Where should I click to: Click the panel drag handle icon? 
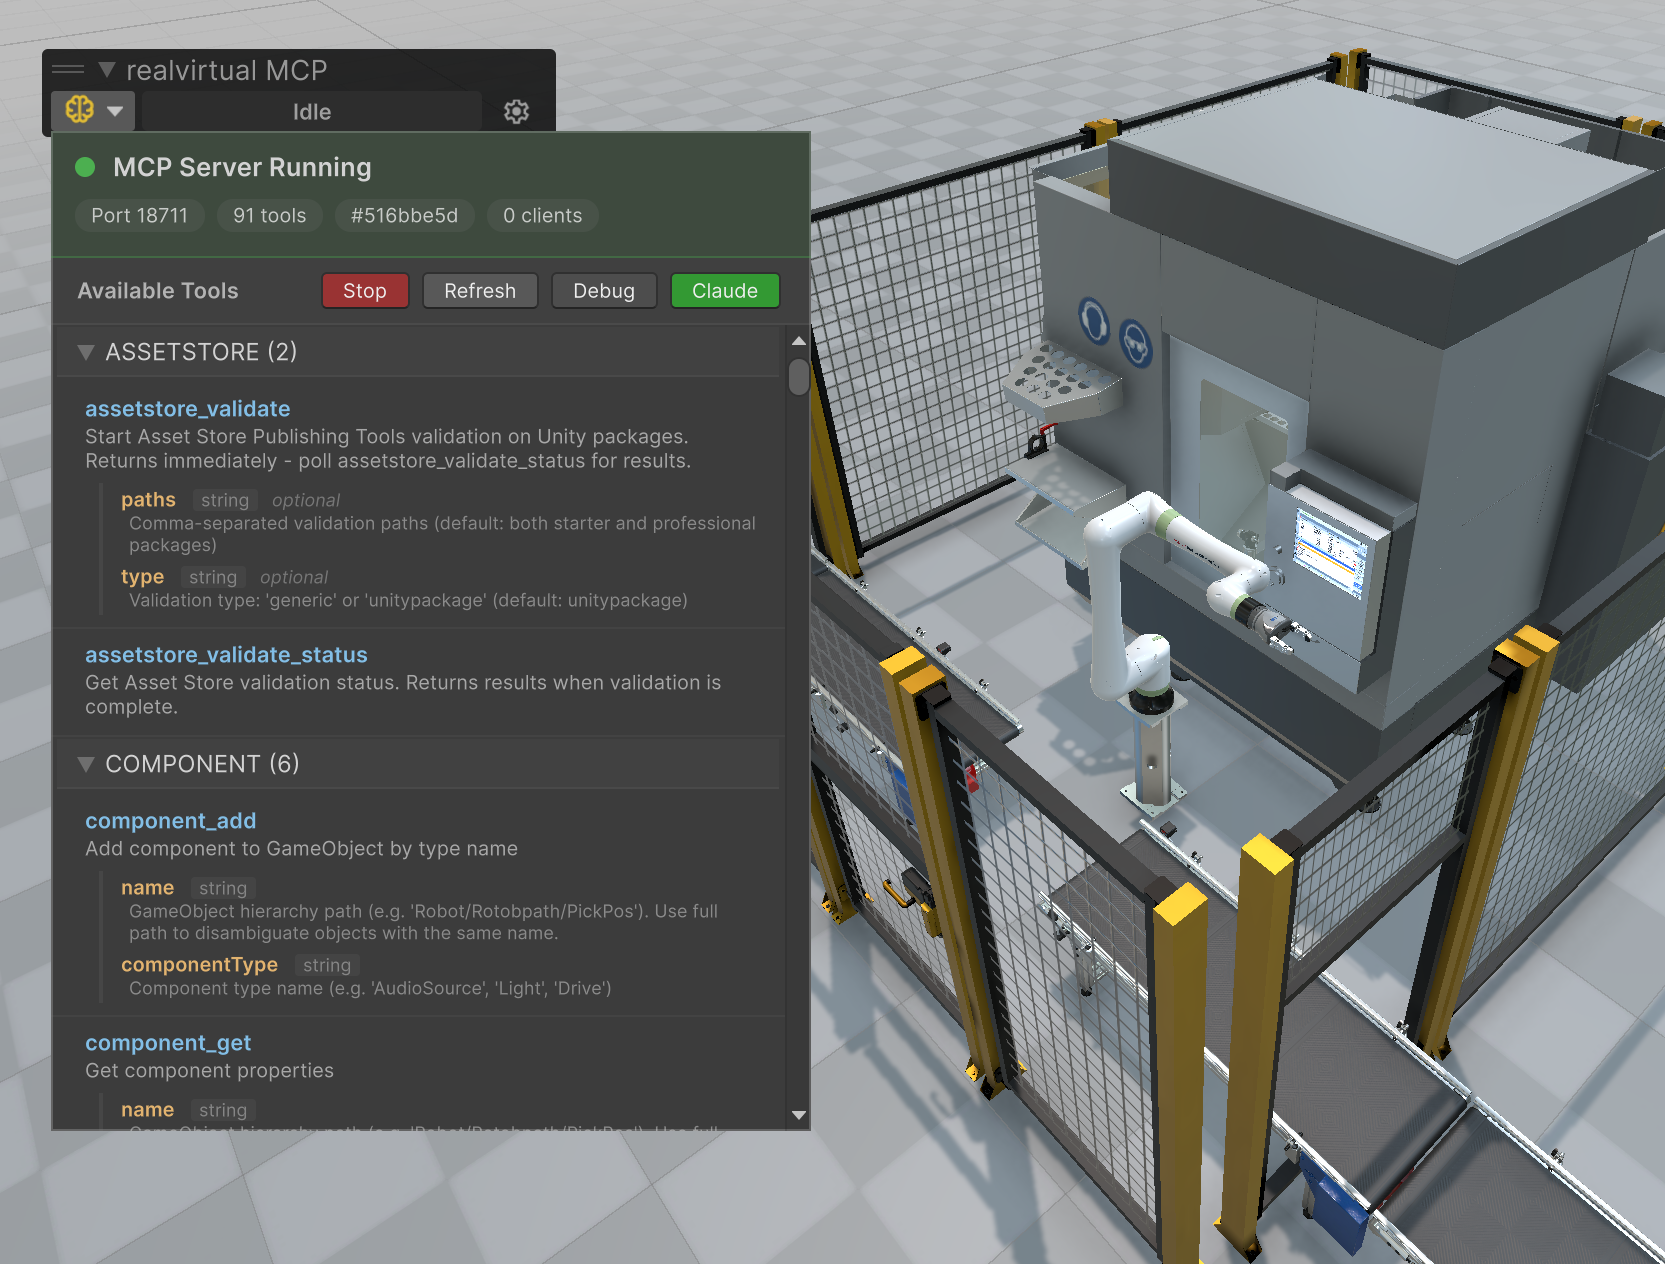[x=68, y=70]
